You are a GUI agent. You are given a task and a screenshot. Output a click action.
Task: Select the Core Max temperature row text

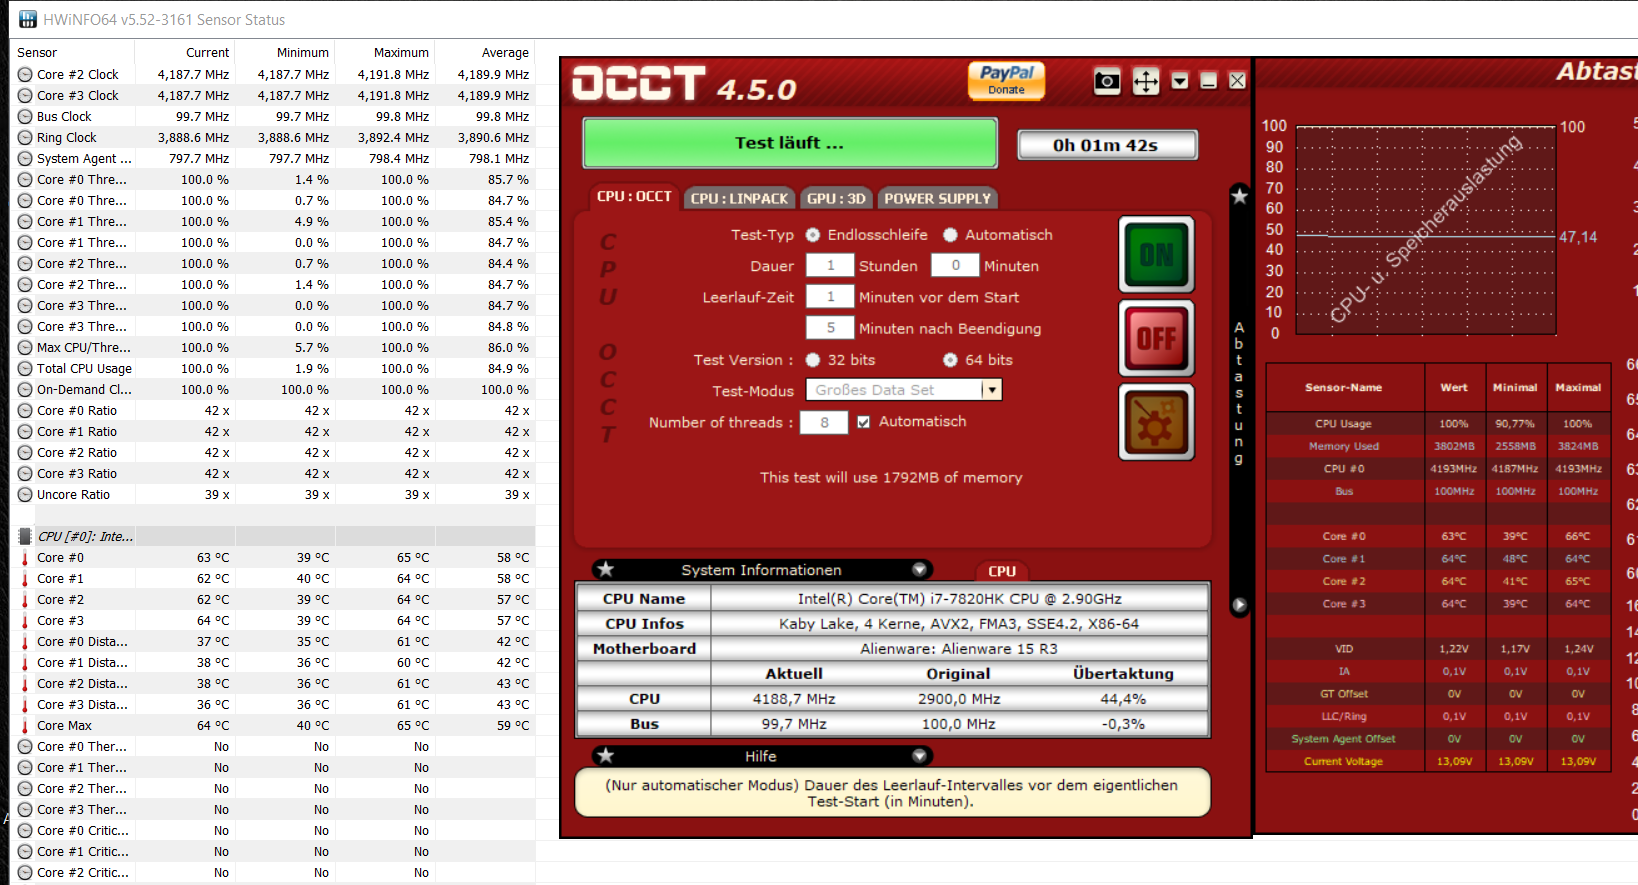click(64, 725)
